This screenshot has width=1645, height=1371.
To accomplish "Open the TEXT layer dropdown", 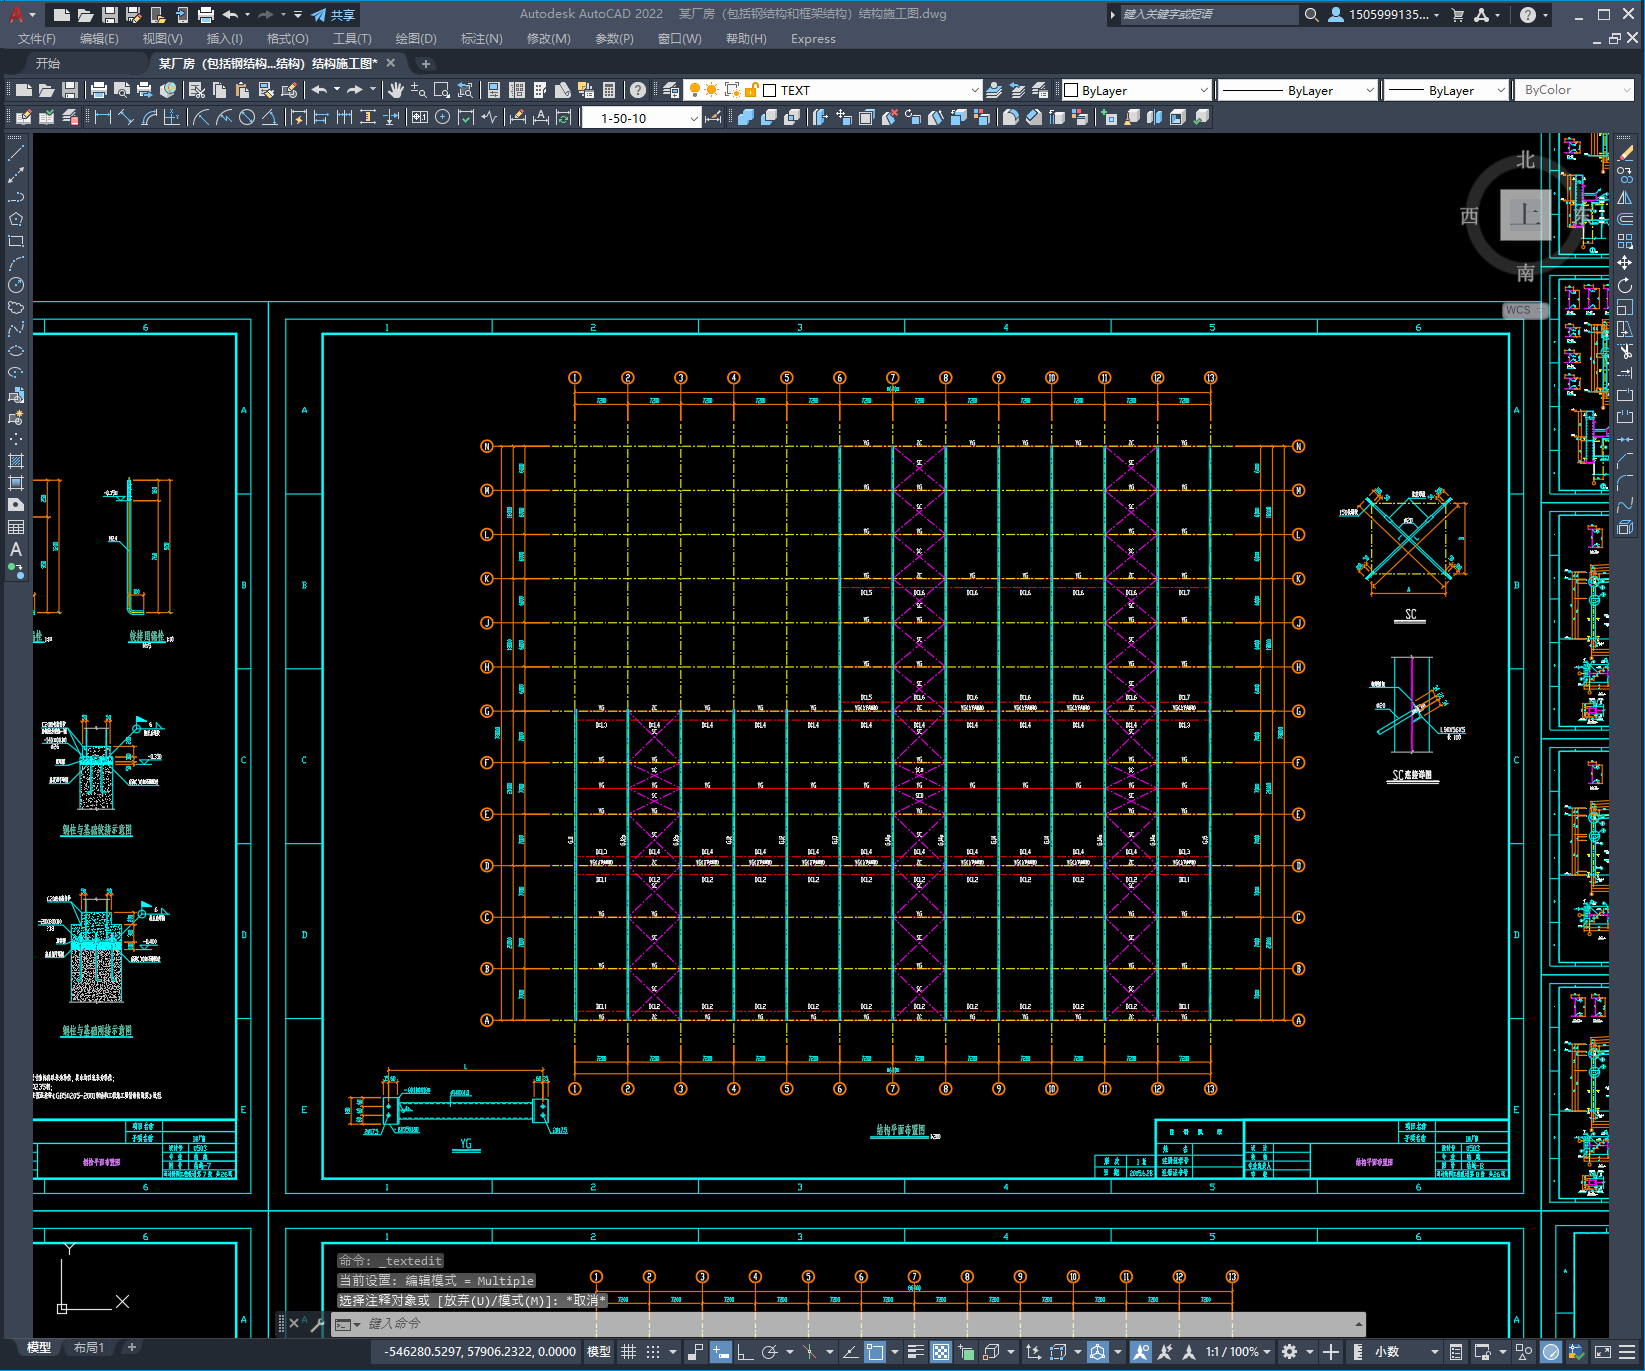I will pos(832,90).
